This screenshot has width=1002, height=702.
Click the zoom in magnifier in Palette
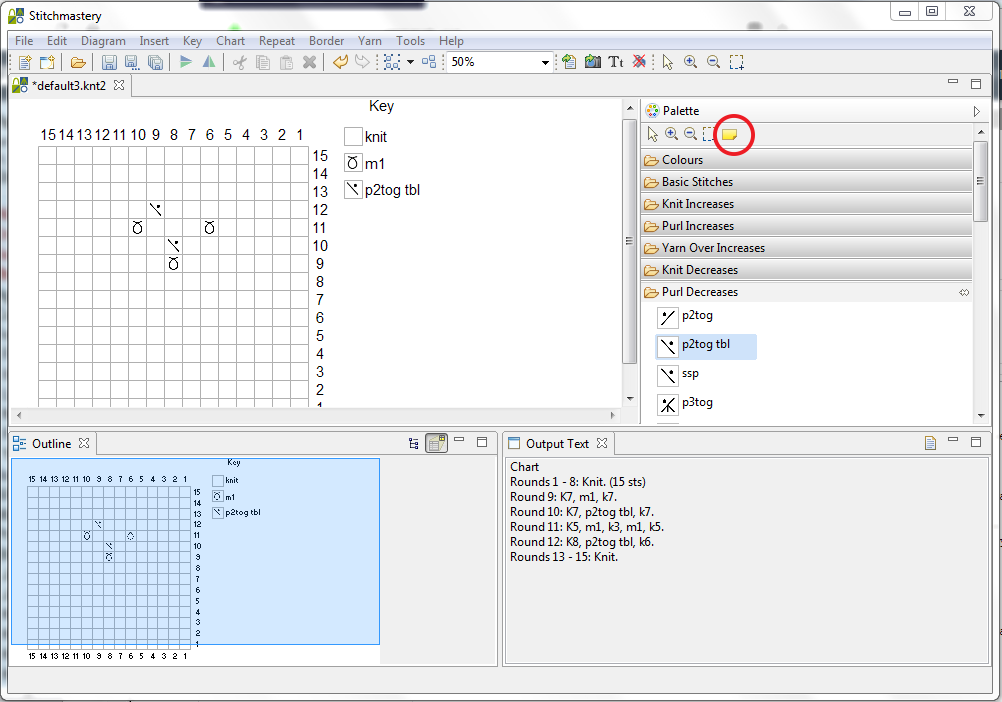tap(671, 134)
